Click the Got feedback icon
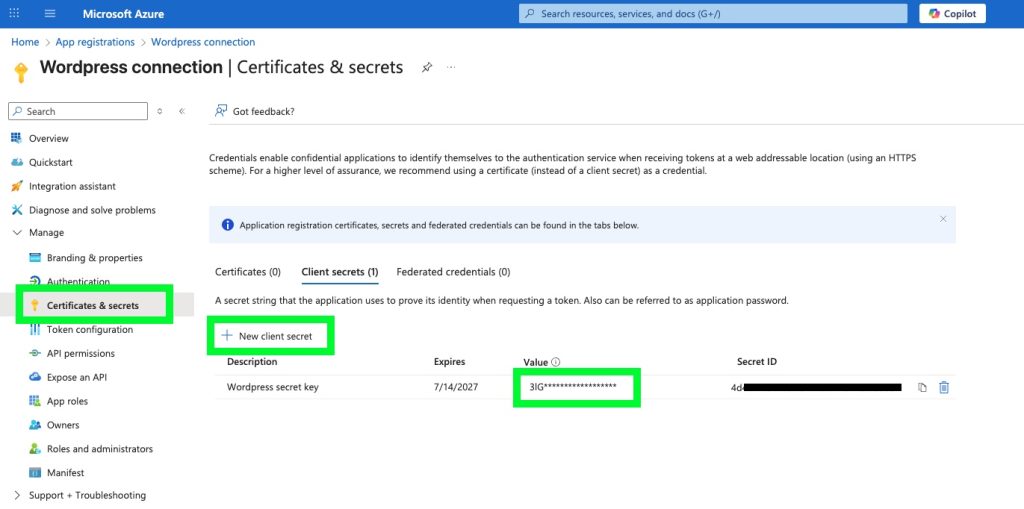The width and height of the screenshot is (1024, 509). [221, 111]
